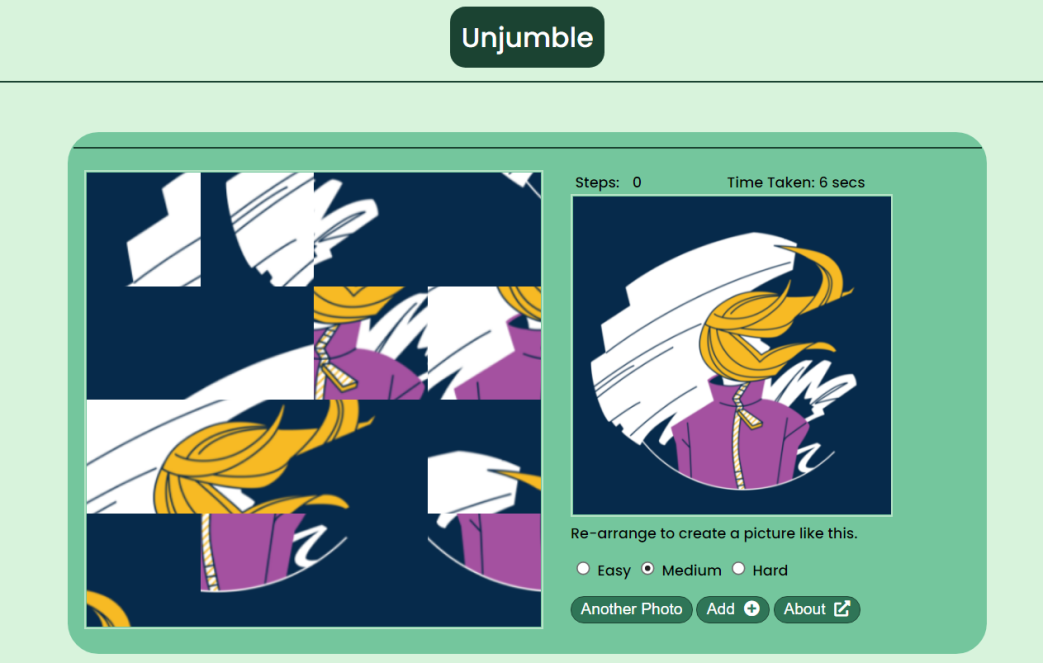Select the bottom-row tile with purple jacket and zipper
This screenshot has height=663, width=1043.
[x=257, y=570]
